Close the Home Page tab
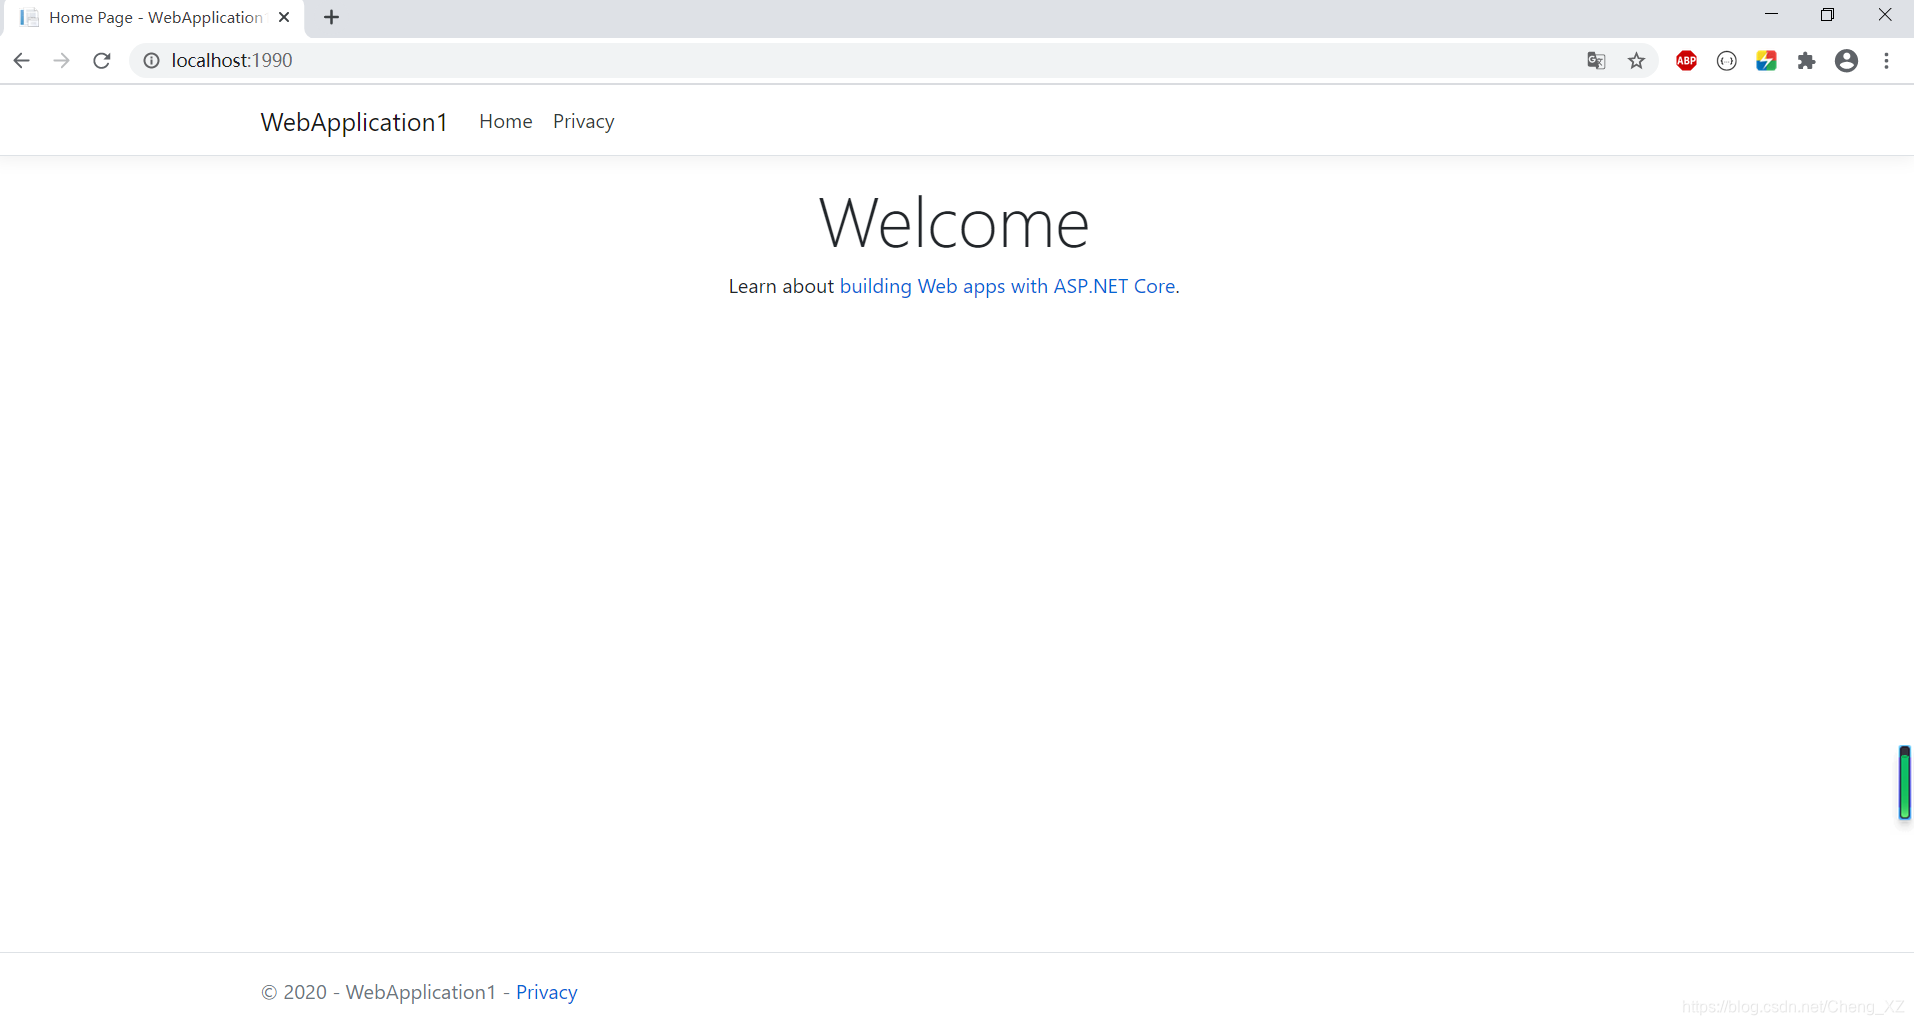The height and width of the screenshot is (1025, 1914). pyautogui.click(x=284, y=17)
